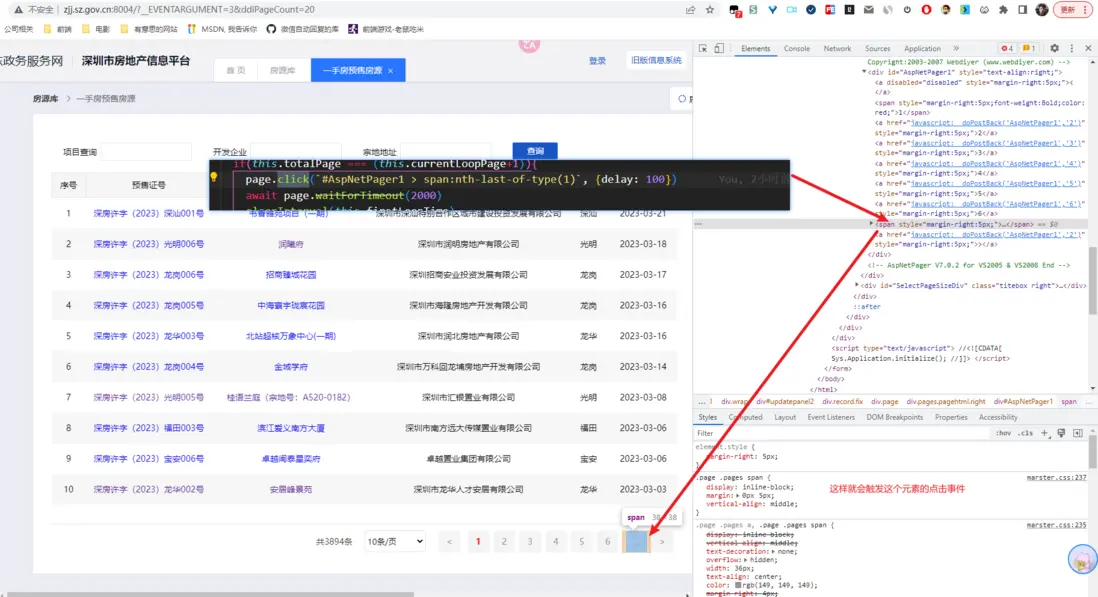Open the page-size 10条/页 dropdown
Image resolution: width=1098 pixels, height=597 pixels.
(395, 541)
